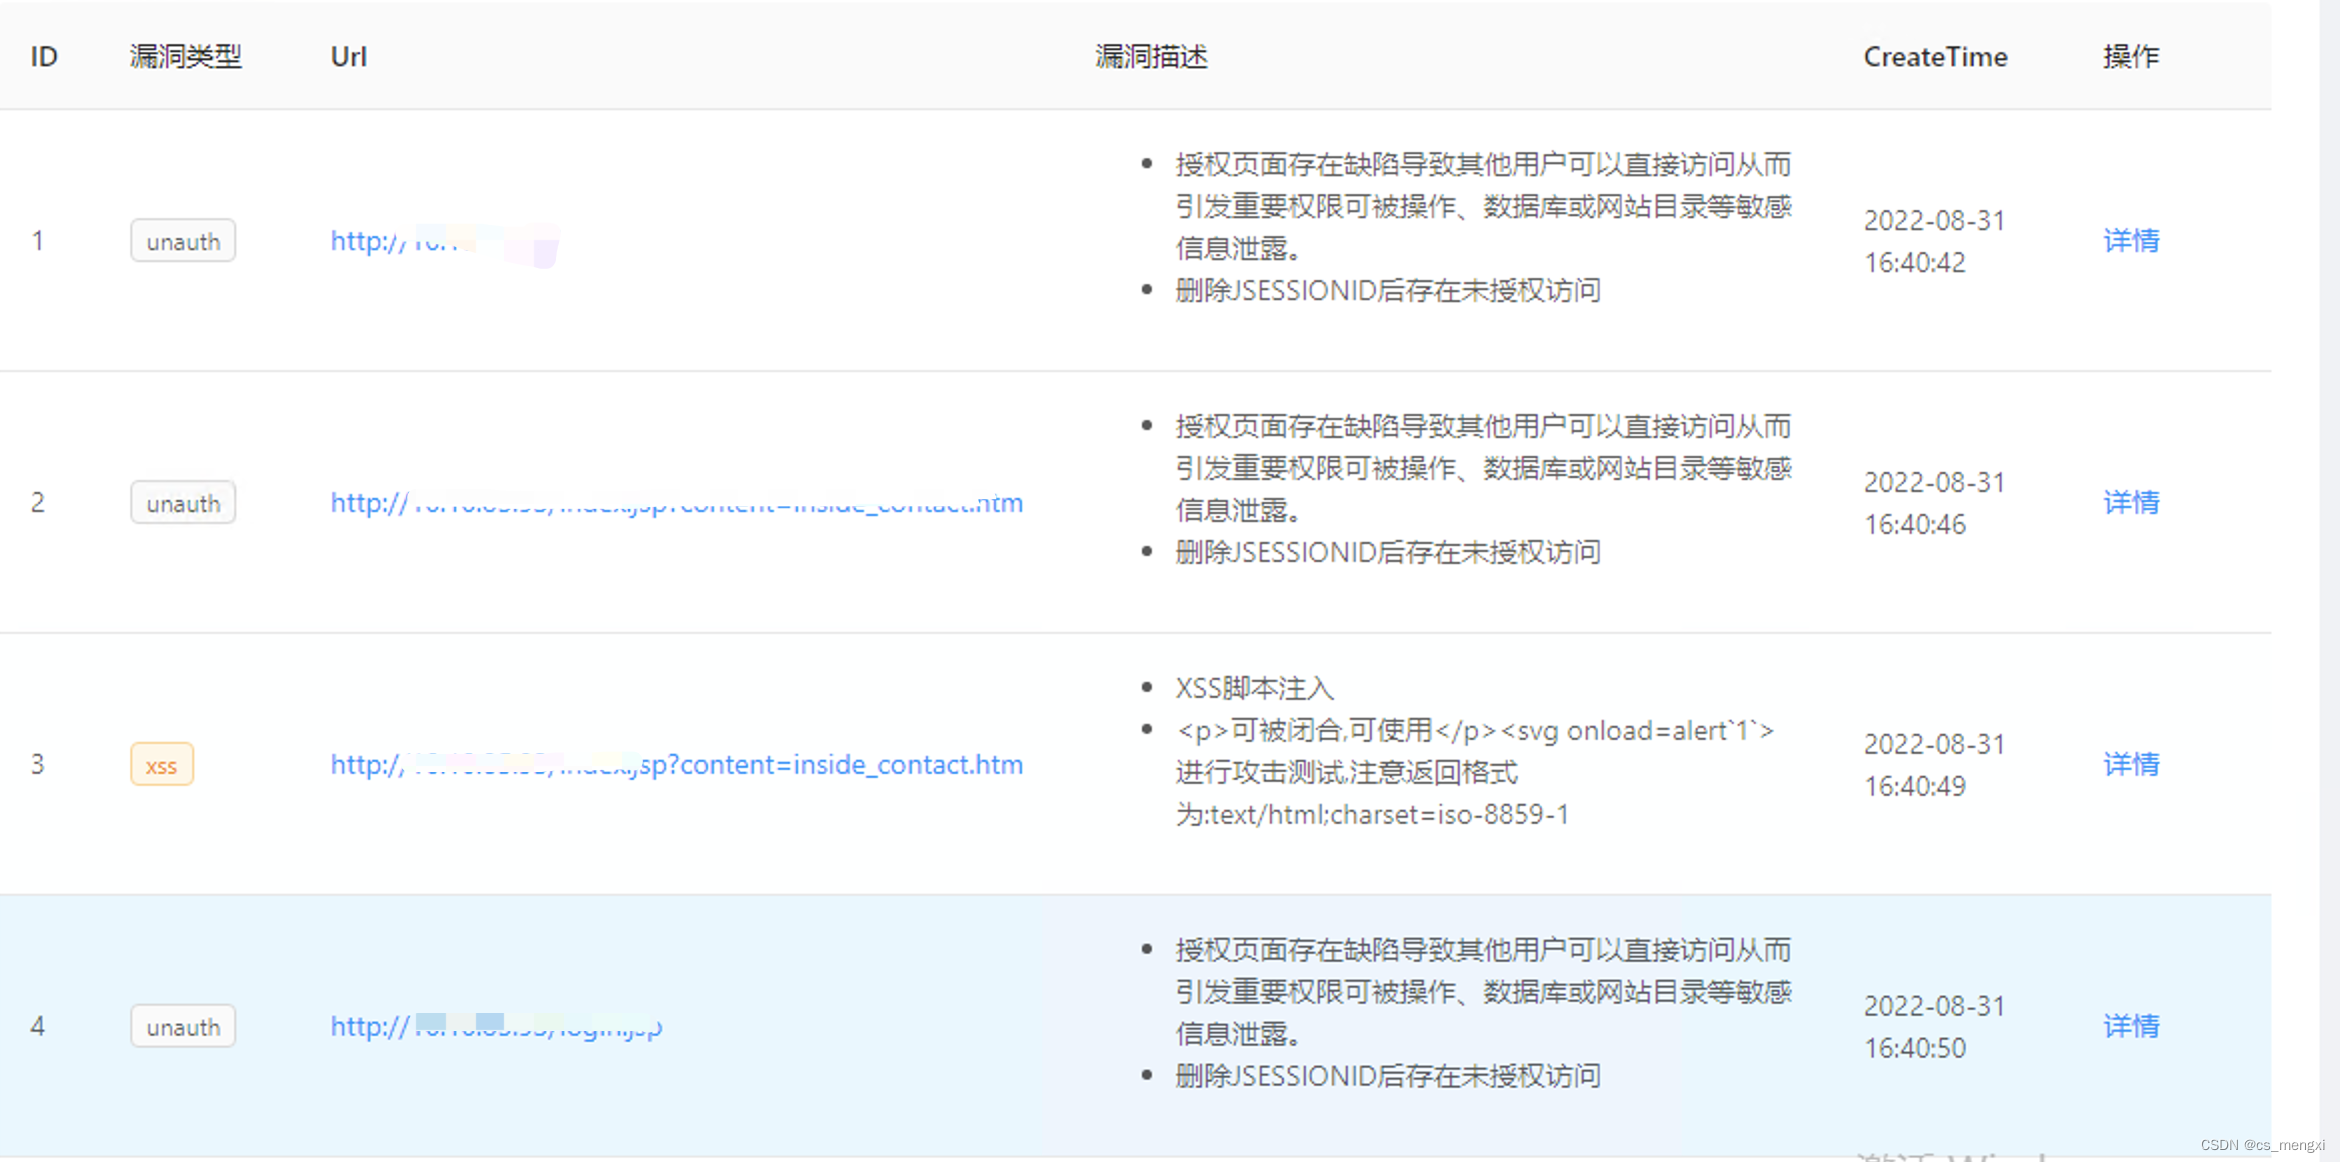The height and width of the screenshot is (1162, 2340).
Task: Click the 漏洞描述 column header
Action: click(1151, 57)
